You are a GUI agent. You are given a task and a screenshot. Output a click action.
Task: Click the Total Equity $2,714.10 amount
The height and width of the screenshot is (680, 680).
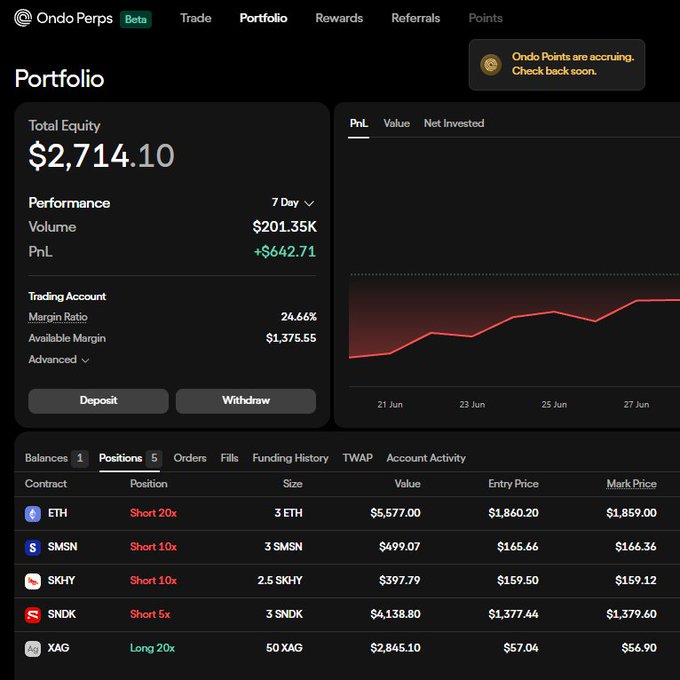click(x=101, y=156)
